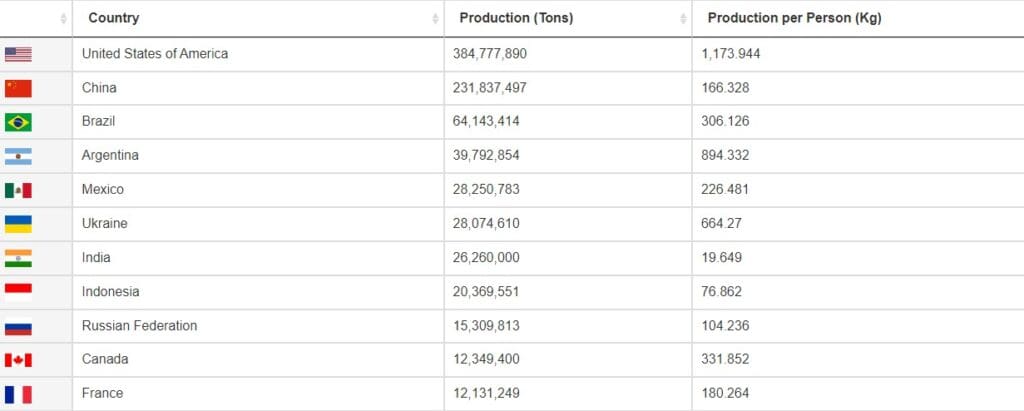Viewport: 1024px width, 411px height.
Task: Click the China flag icon
Action: (18, 88)
